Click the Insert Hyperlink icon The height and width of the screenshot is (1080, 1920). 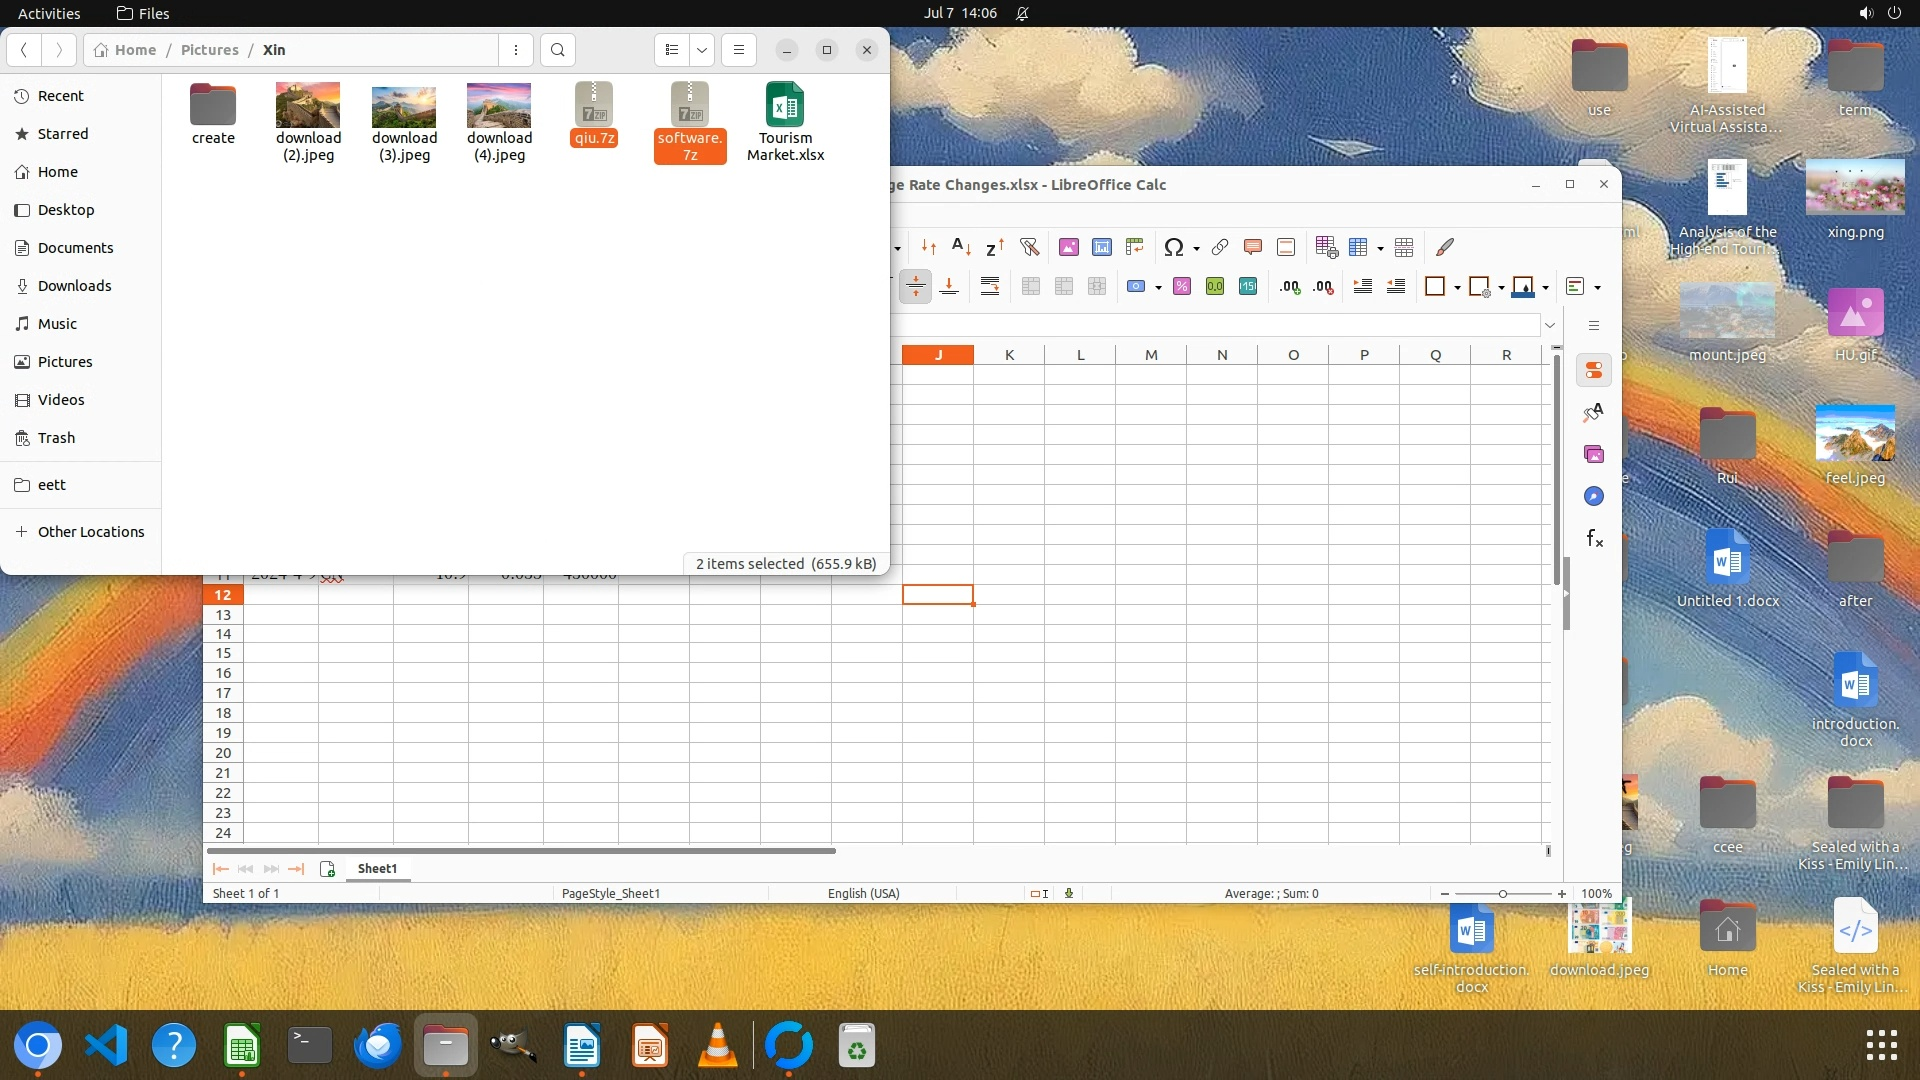click(x=1220, y=247)
